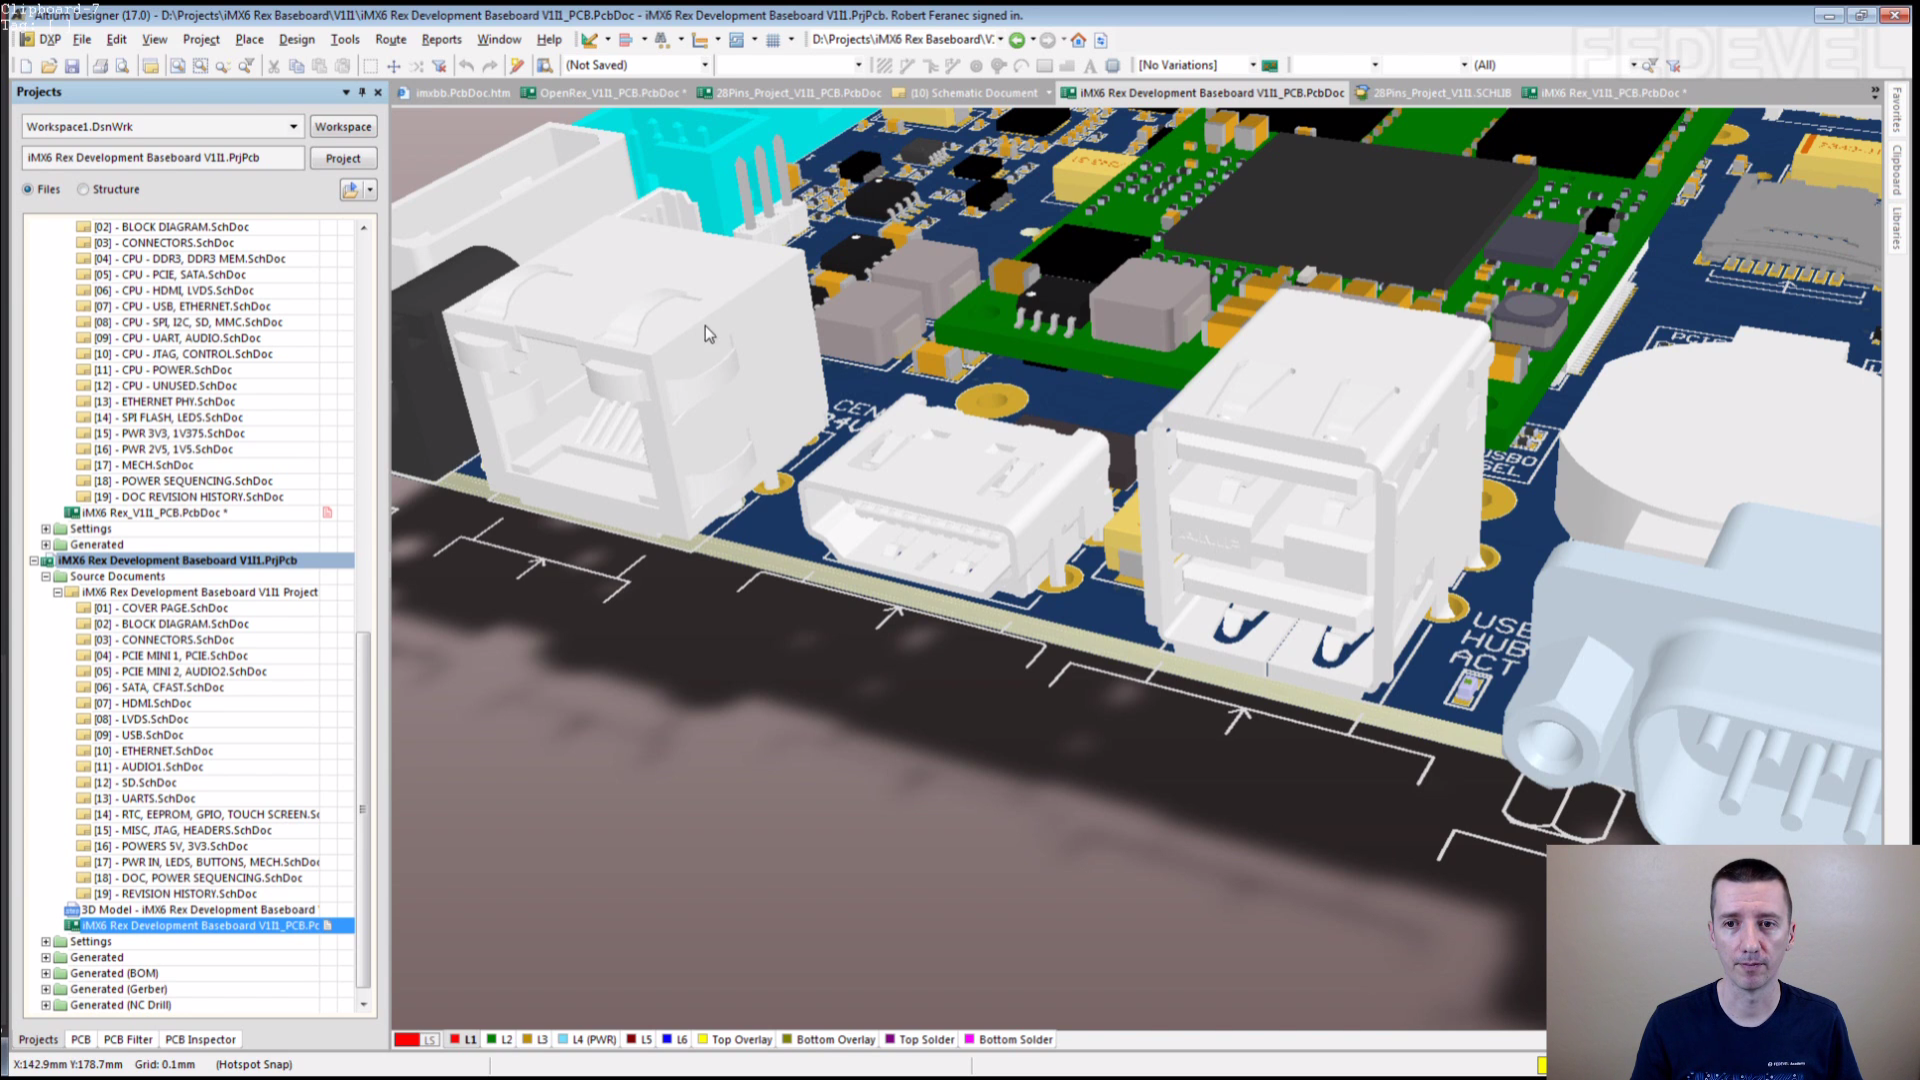Click the Place String text tool
The image size is (1920, 1080).
tap(1090, 66)
